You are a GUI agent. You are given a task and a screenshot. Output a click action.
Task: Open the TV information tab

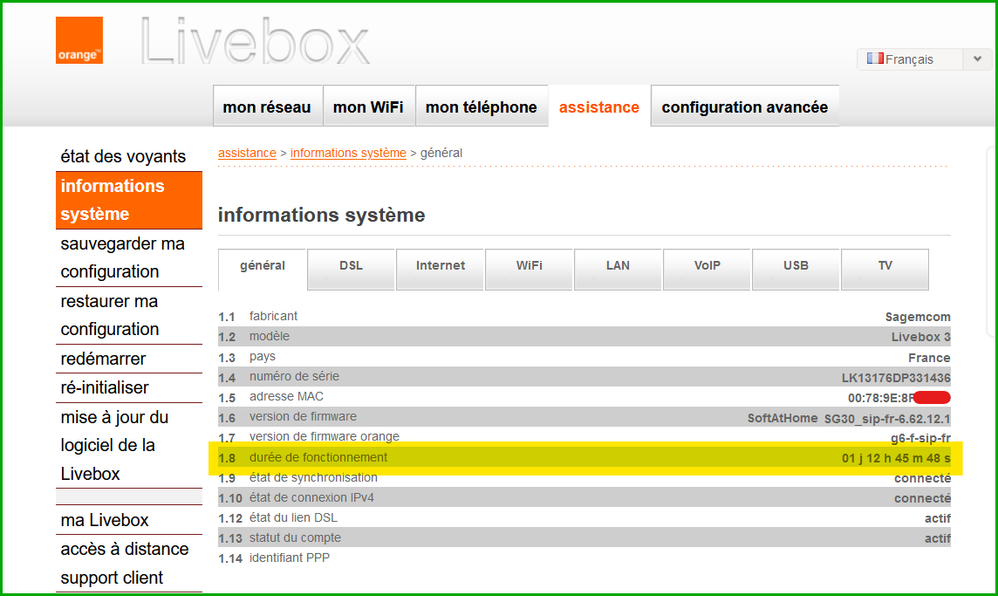884,266
